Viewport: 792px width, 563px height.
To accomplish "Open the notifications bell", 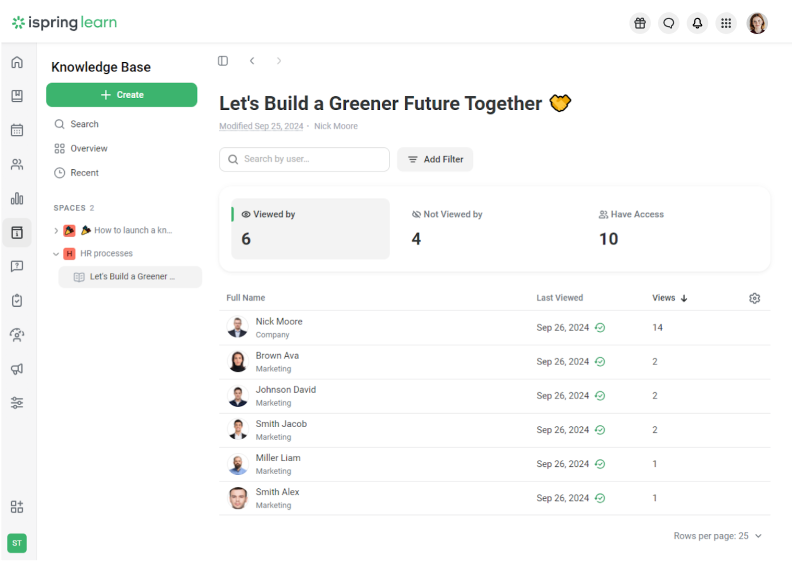I will (697, 23).
